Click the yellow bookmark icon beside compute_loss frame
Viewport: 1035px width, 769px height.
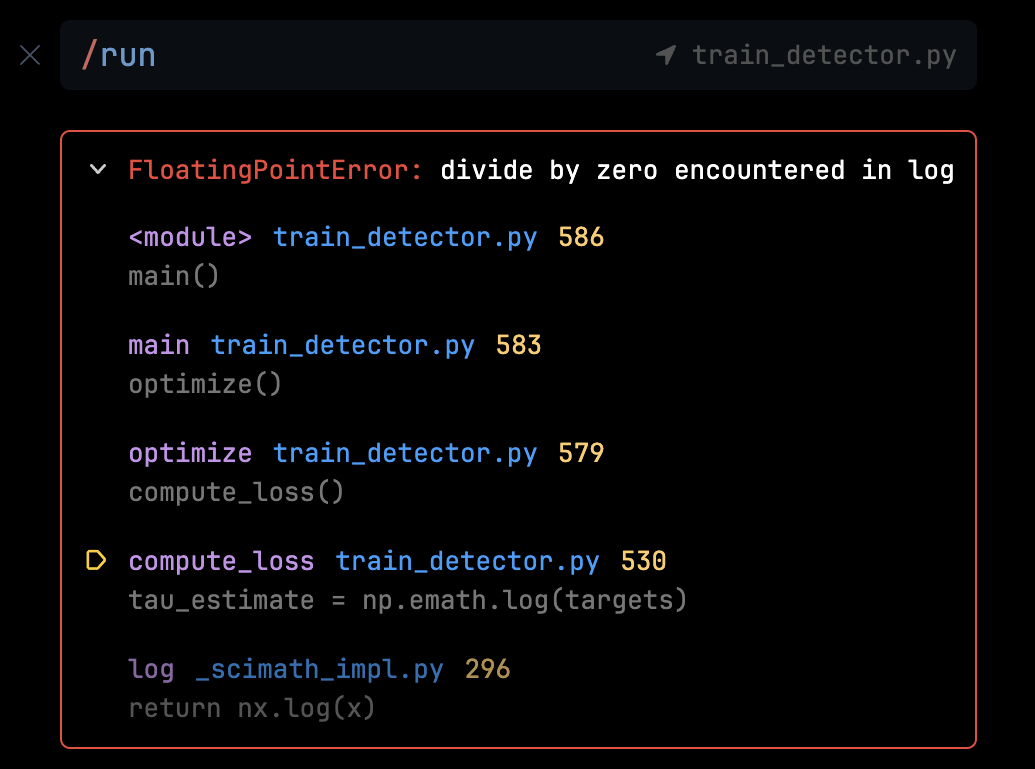96,561
